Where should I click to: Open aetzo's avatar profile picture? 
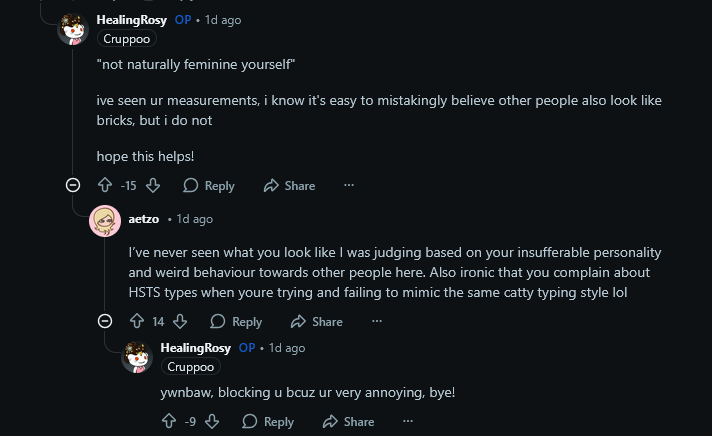tap(105, 220)
